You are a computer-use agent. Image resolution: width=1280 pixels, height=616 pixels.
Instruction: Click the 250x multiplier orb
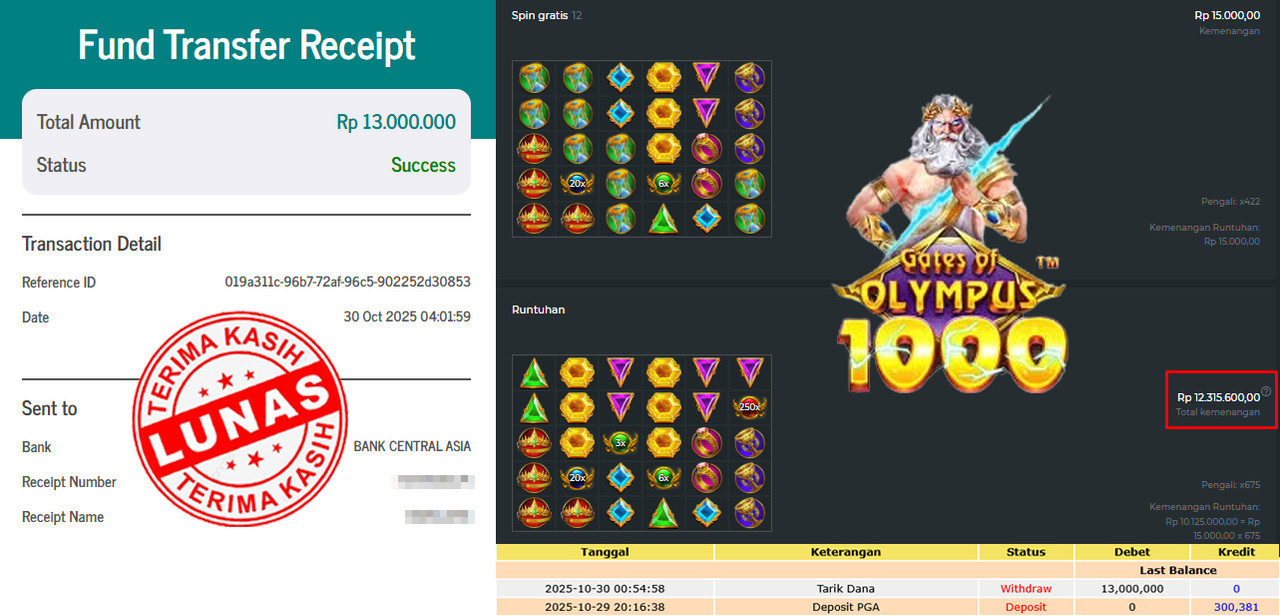749,406
